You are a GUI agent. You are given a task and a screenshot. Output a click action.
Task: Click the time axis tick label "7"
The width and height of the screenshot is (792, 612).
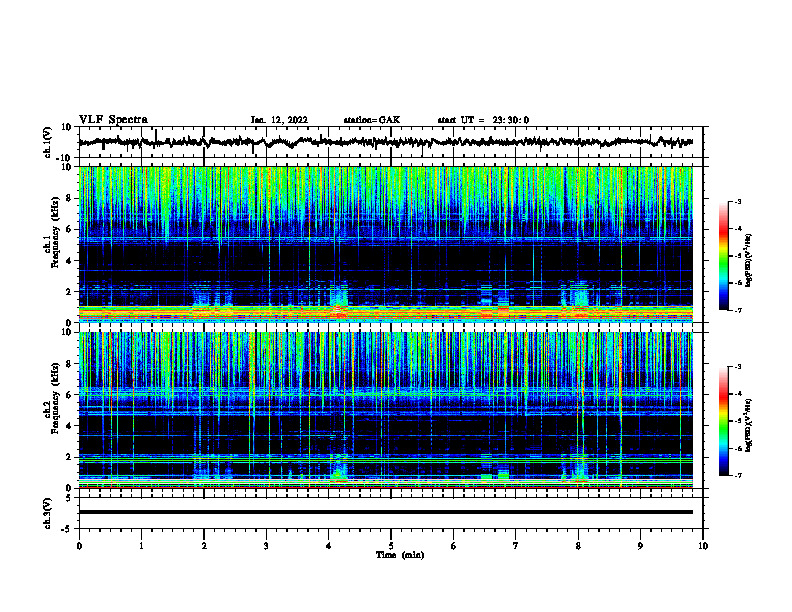tap(516, 546)
